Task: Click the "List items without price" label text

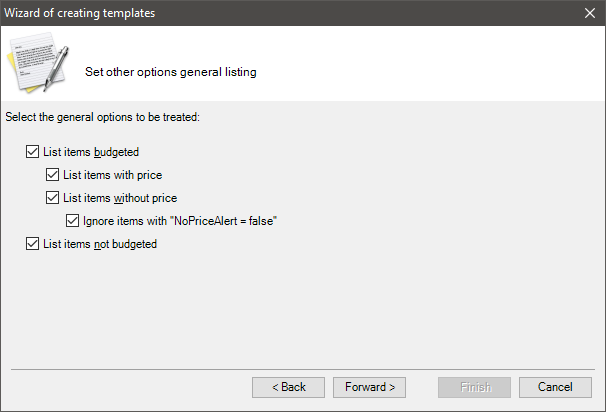Action: (120, 198)
